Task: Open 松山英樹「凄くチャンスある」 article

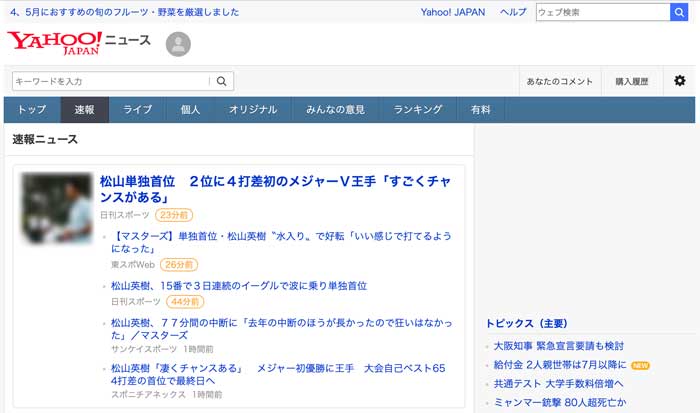Action: click(x=278, y=374)
